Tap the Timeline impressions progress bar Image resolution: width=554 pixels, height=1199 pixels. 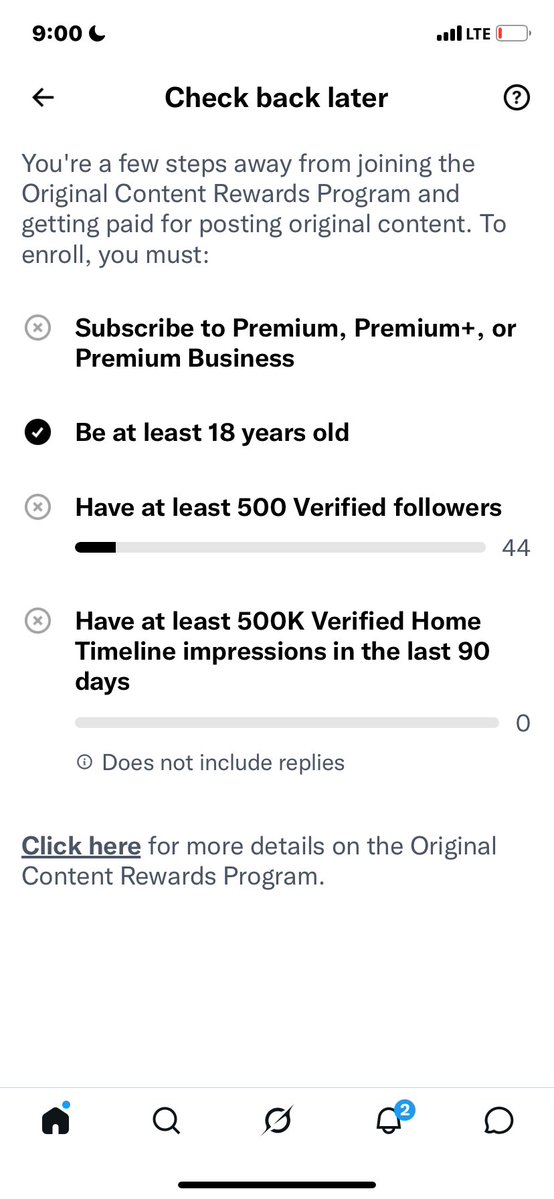point(287,723)
